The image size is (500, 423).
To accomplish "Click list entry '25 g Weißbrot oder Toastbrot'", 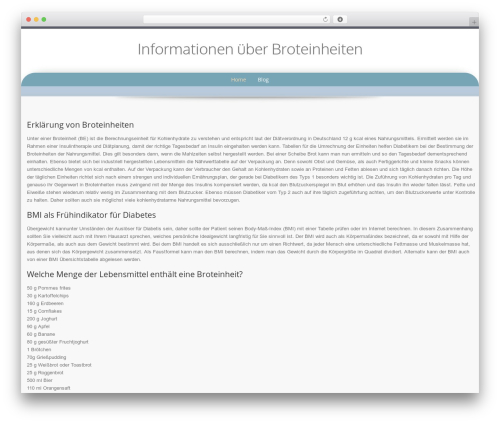I will [59, 365].
